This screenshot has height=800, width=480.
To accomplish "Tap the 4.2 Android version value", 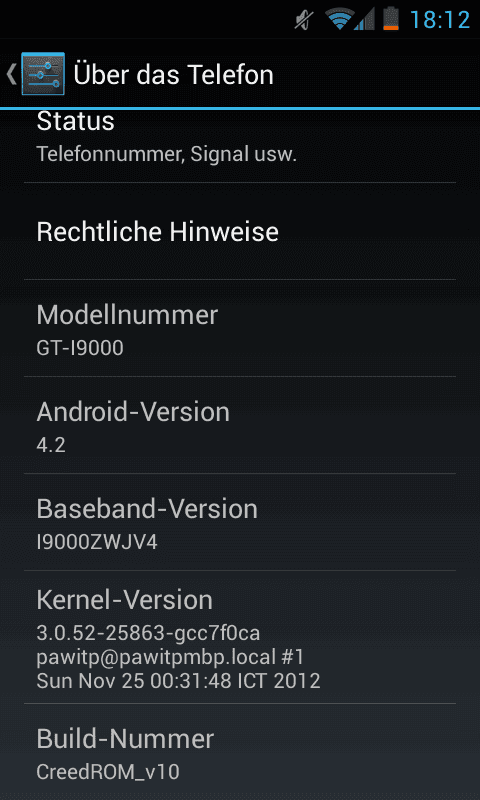I will [51, 445].
